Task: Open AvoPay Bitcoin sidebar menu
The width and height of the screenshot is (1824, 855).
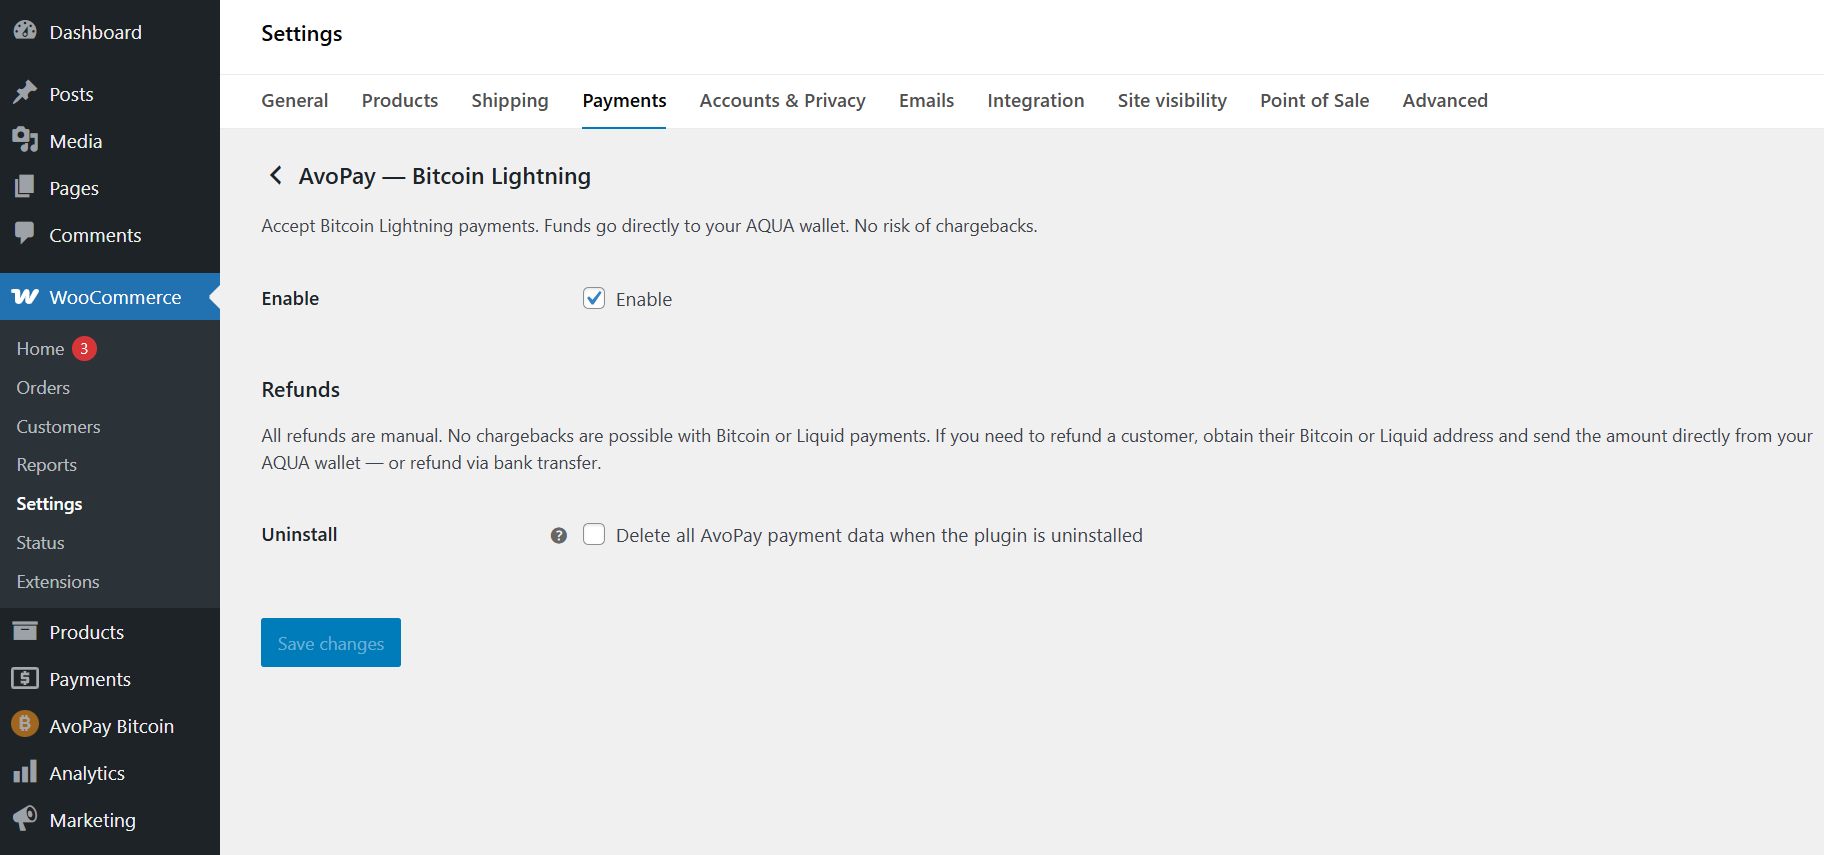Action: point(110,726)
